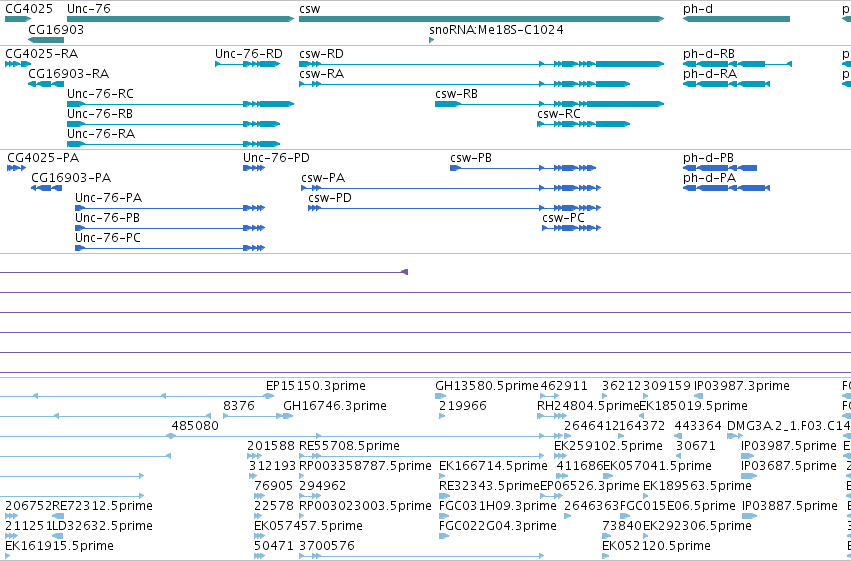Click the Unc-76-RD transcript label

[x=249, y=54]
